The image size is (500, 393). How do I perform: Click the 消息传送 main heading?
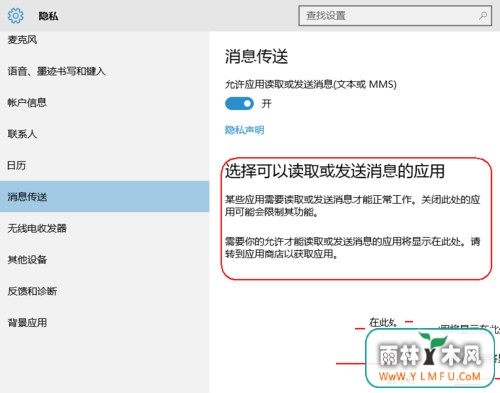(256, 56)
